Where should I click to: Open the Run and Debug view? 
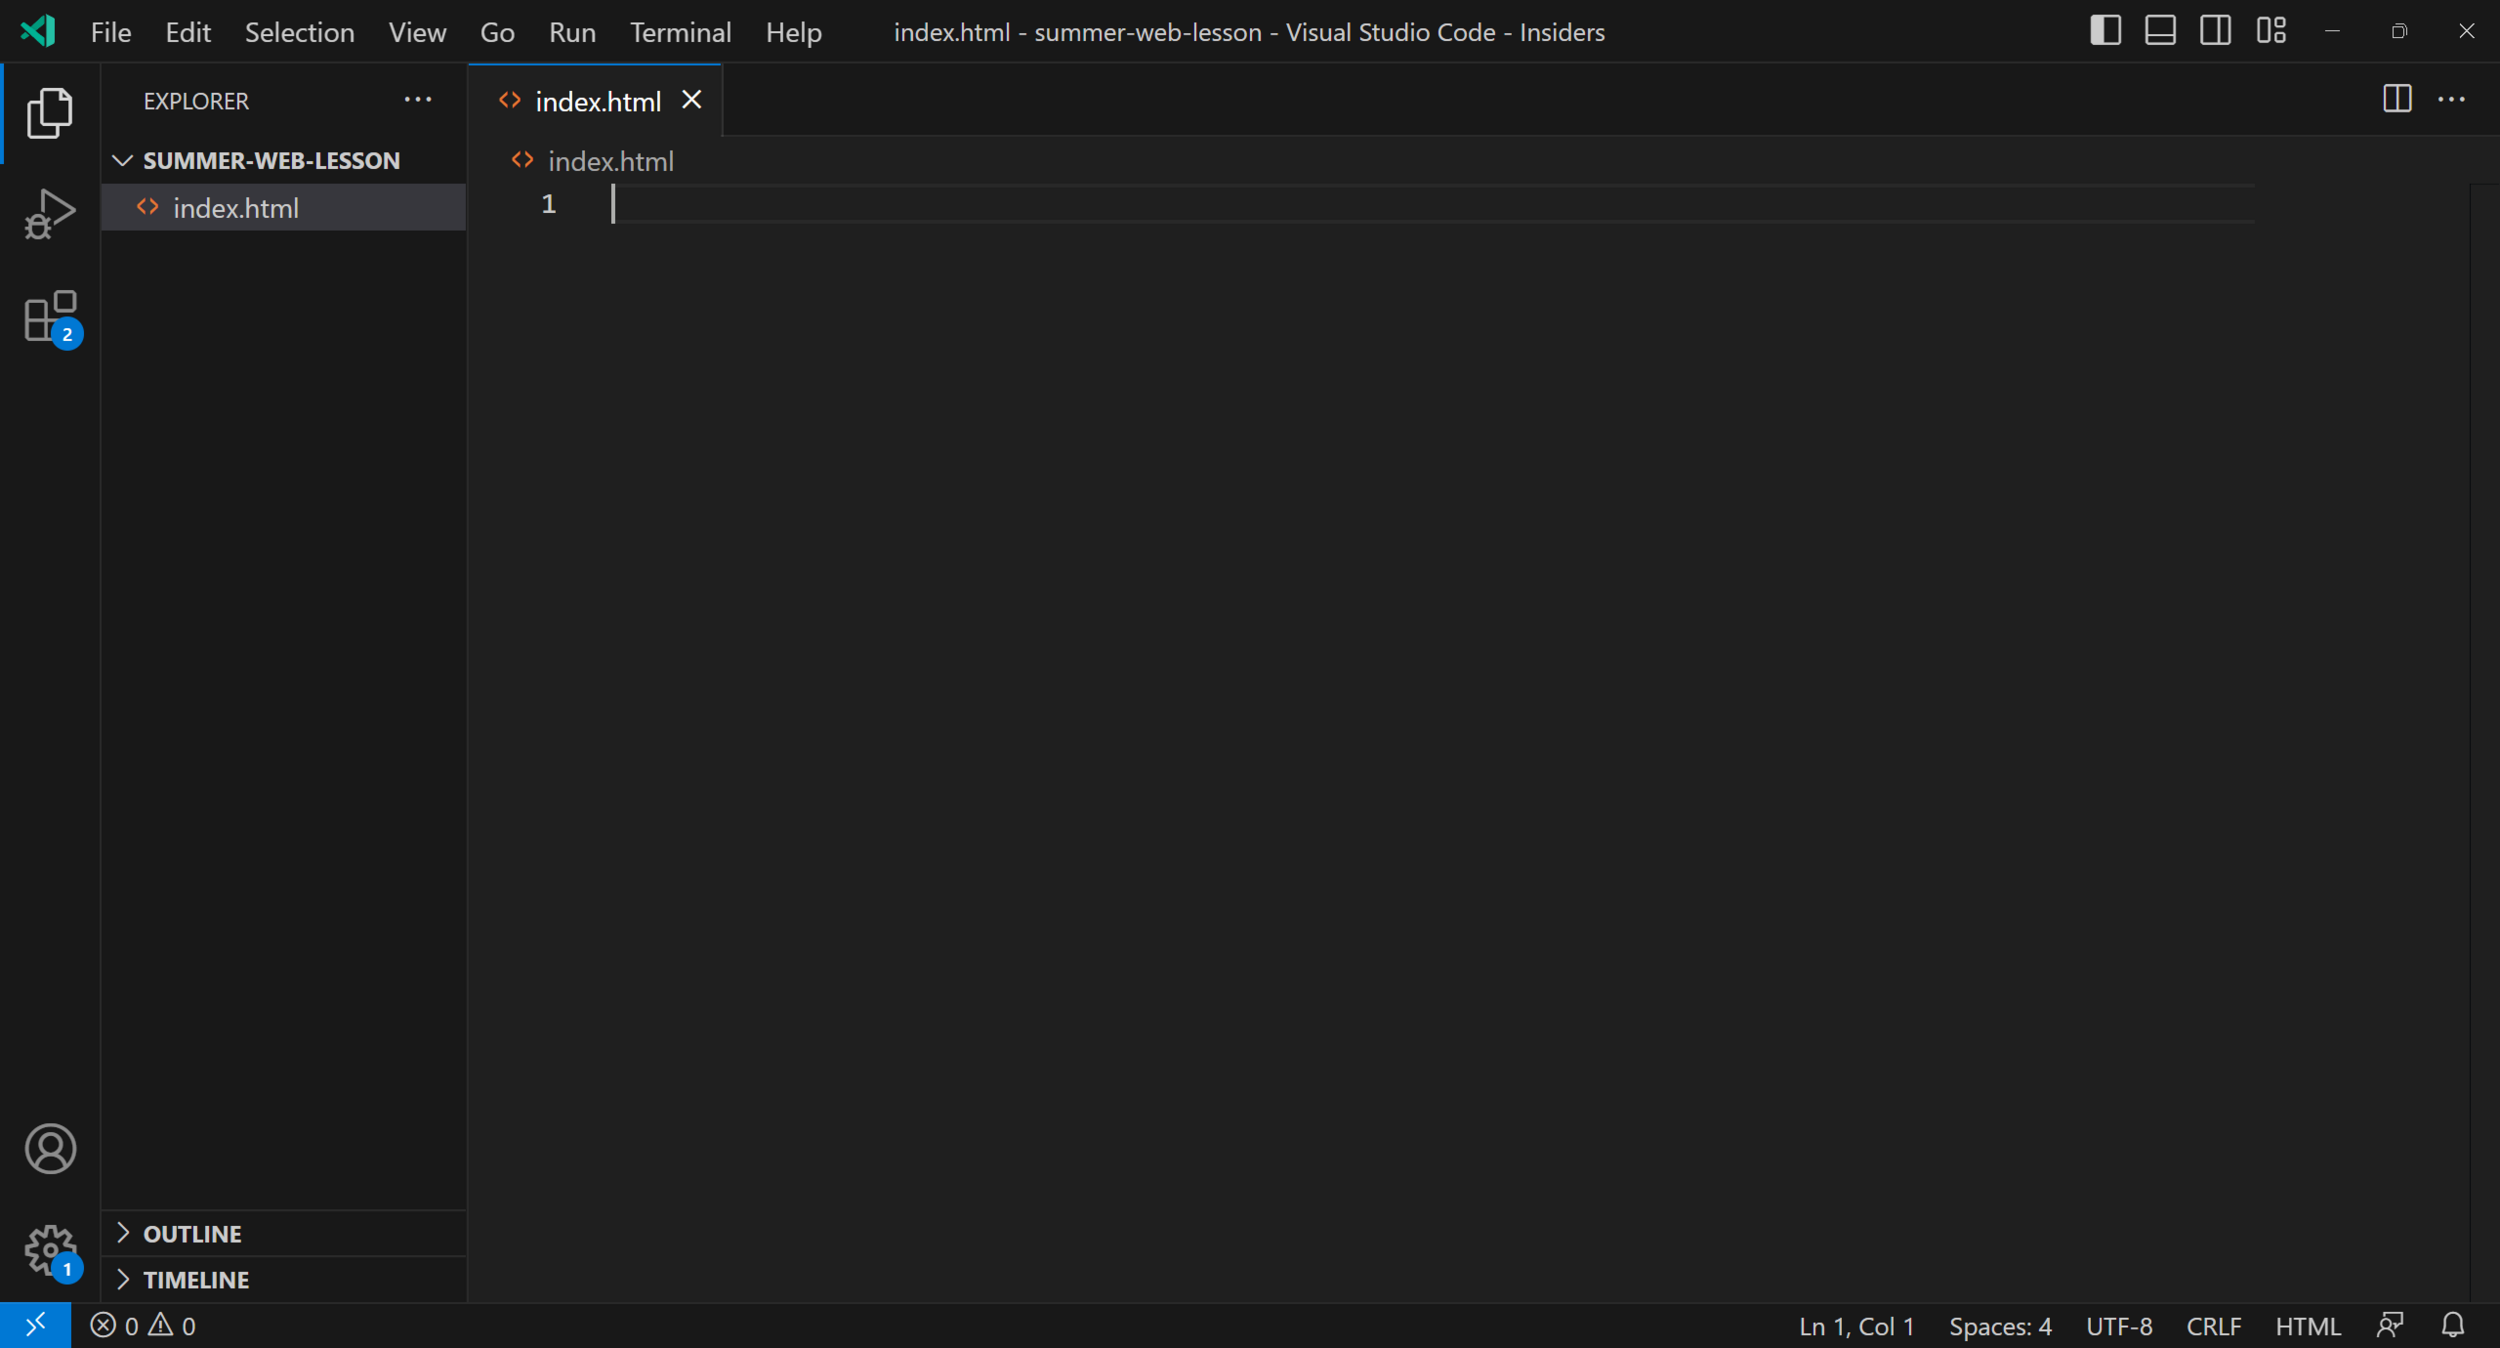point(49,214)
